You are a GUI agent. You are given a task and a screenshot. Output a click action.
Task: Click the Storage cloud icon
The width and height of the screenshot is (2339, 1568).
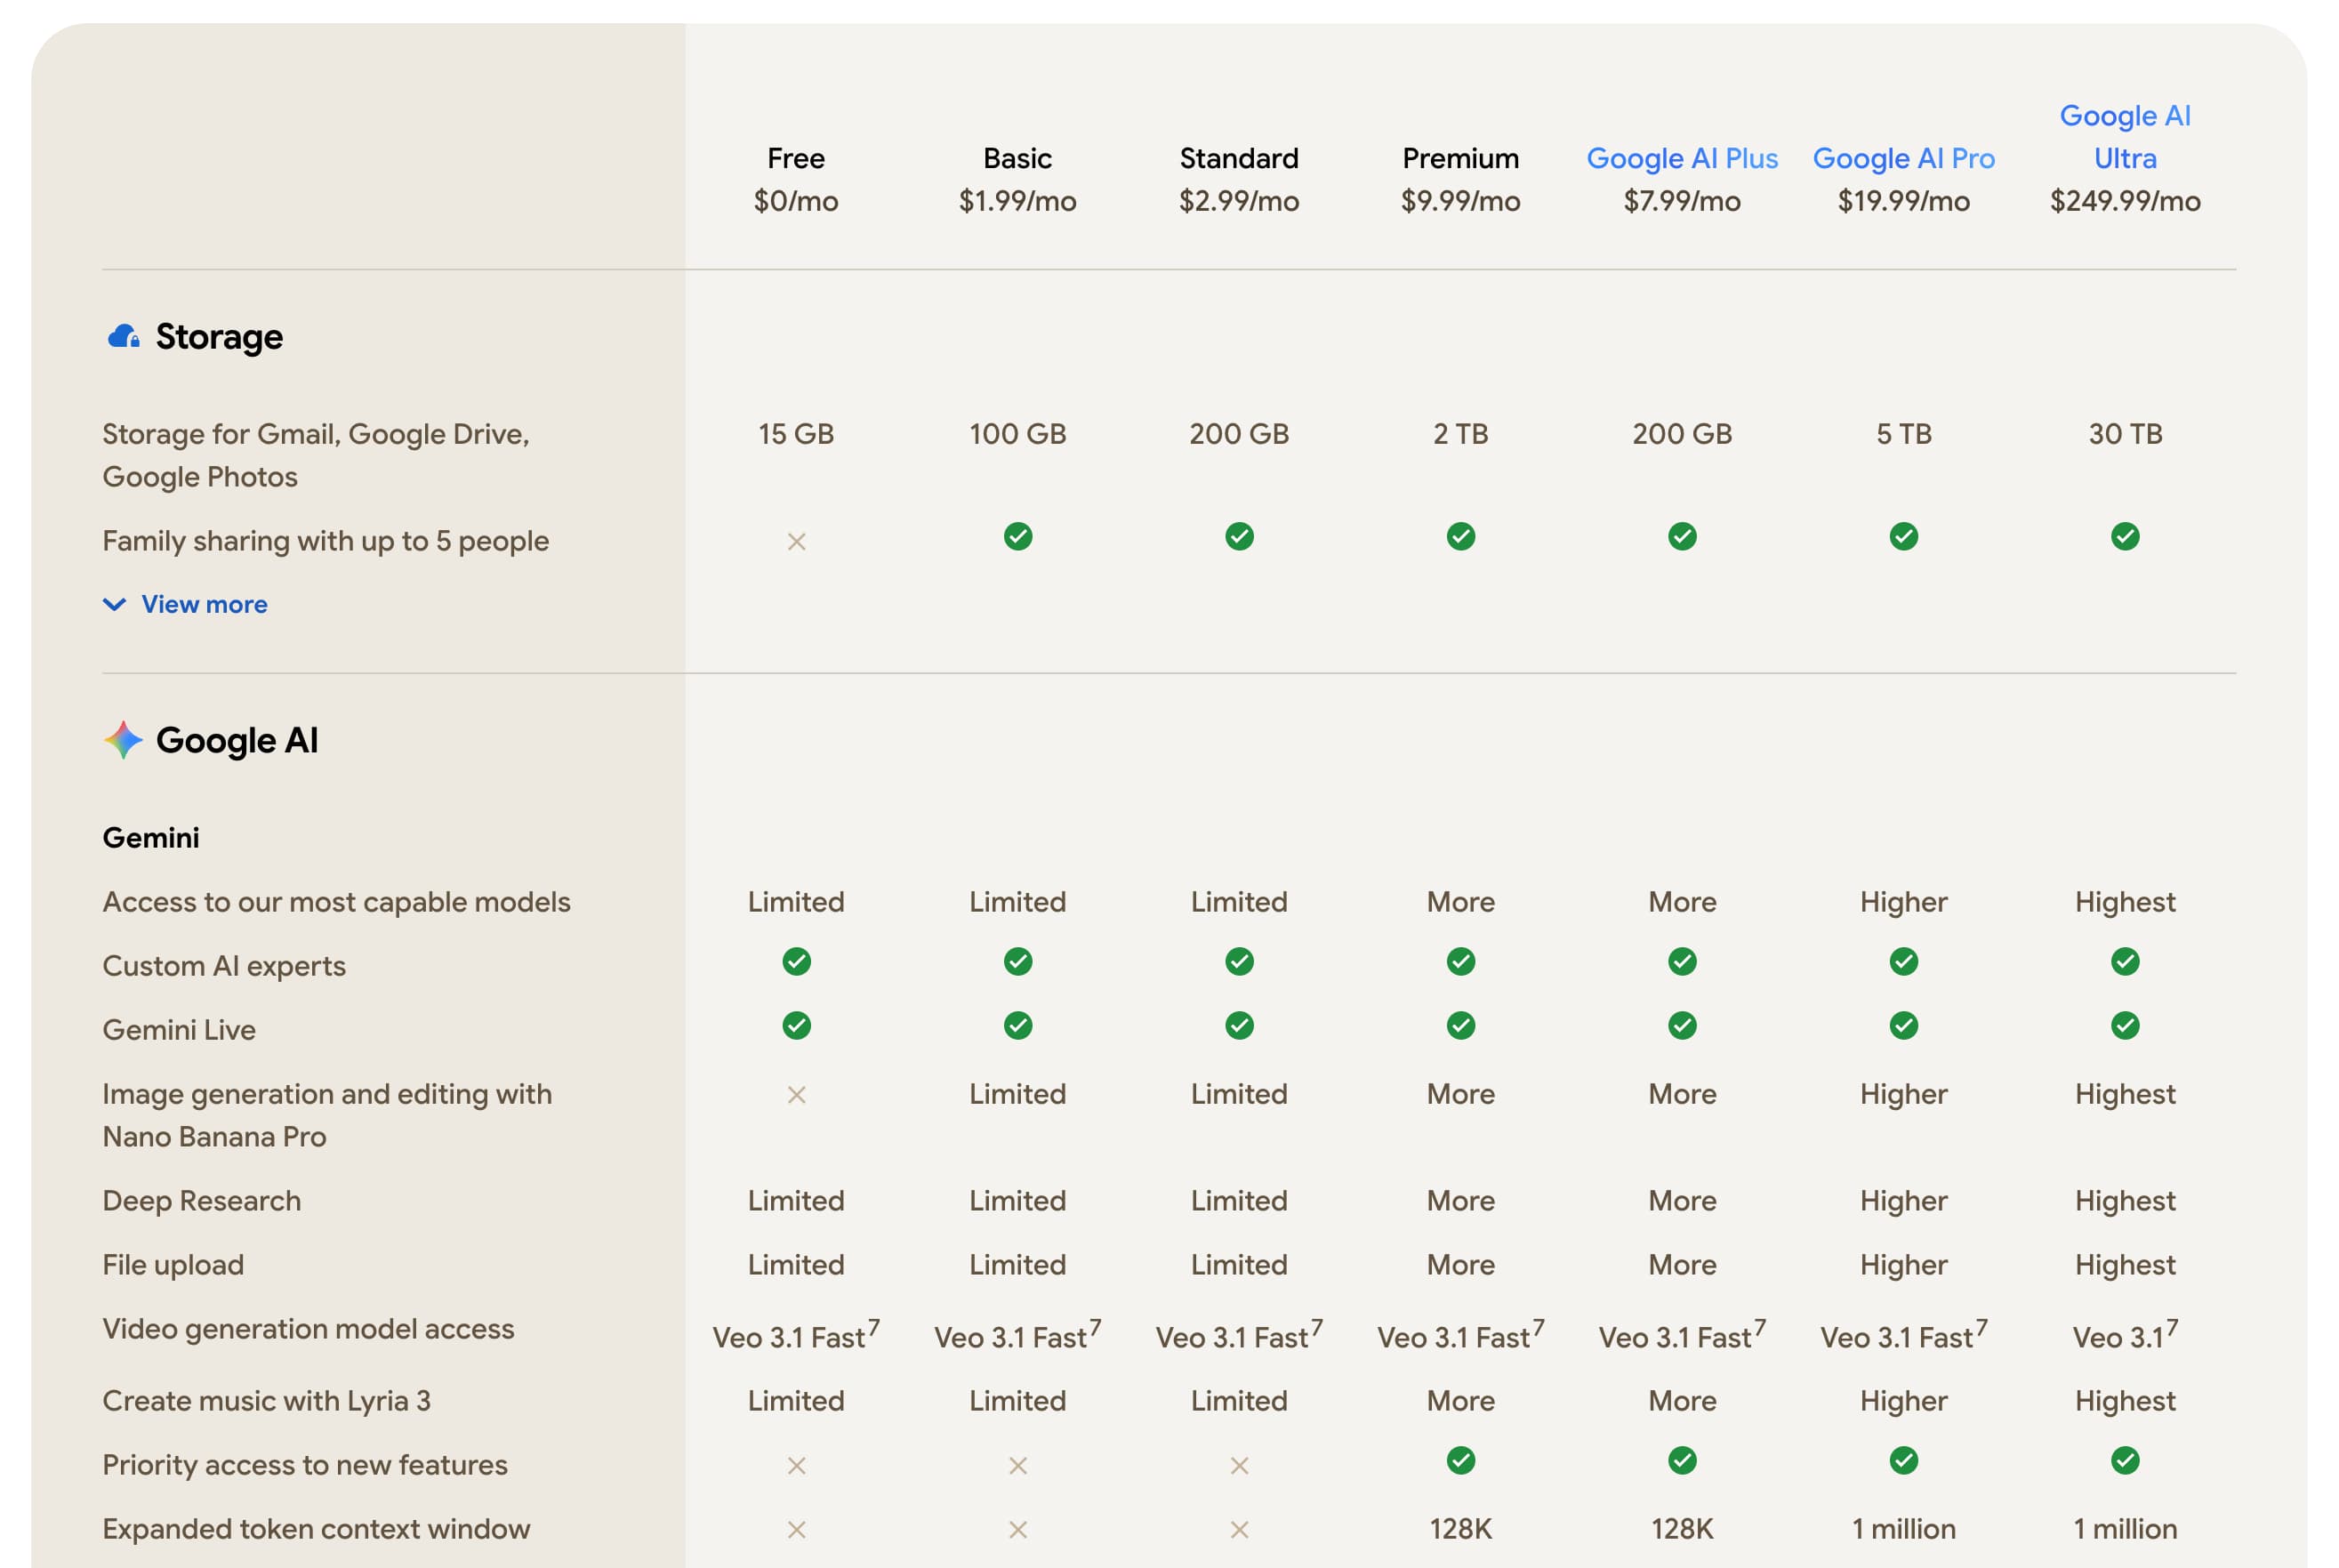pos(123,337)
